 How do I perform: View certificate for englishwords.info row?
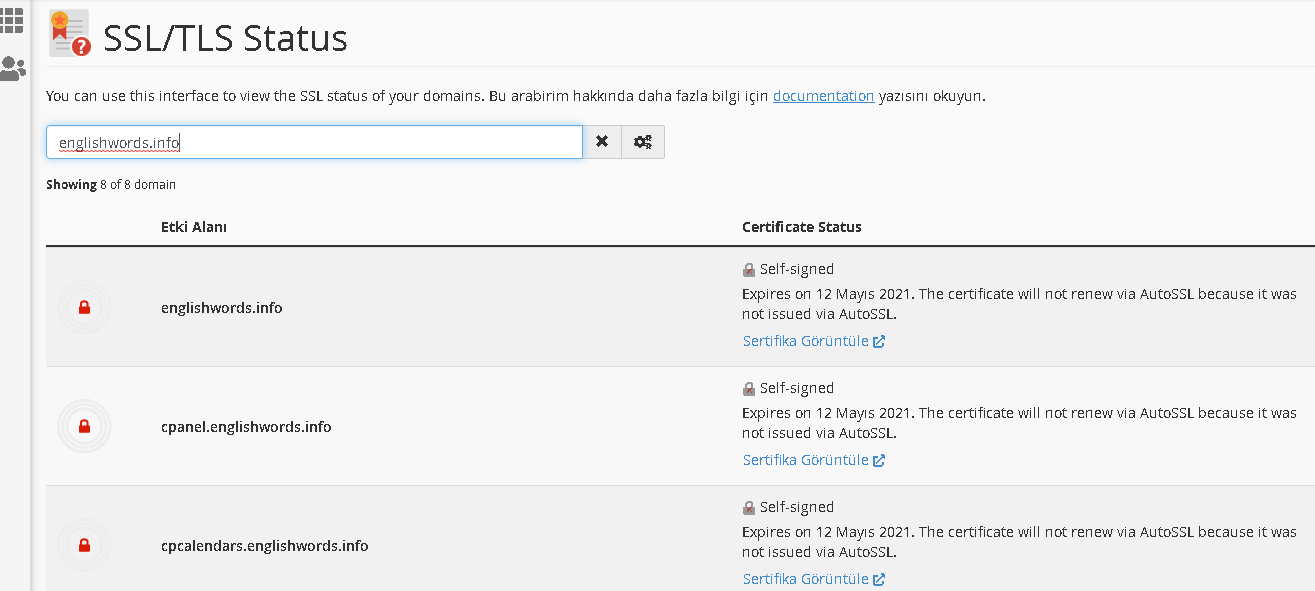click(x=814, y=341)
